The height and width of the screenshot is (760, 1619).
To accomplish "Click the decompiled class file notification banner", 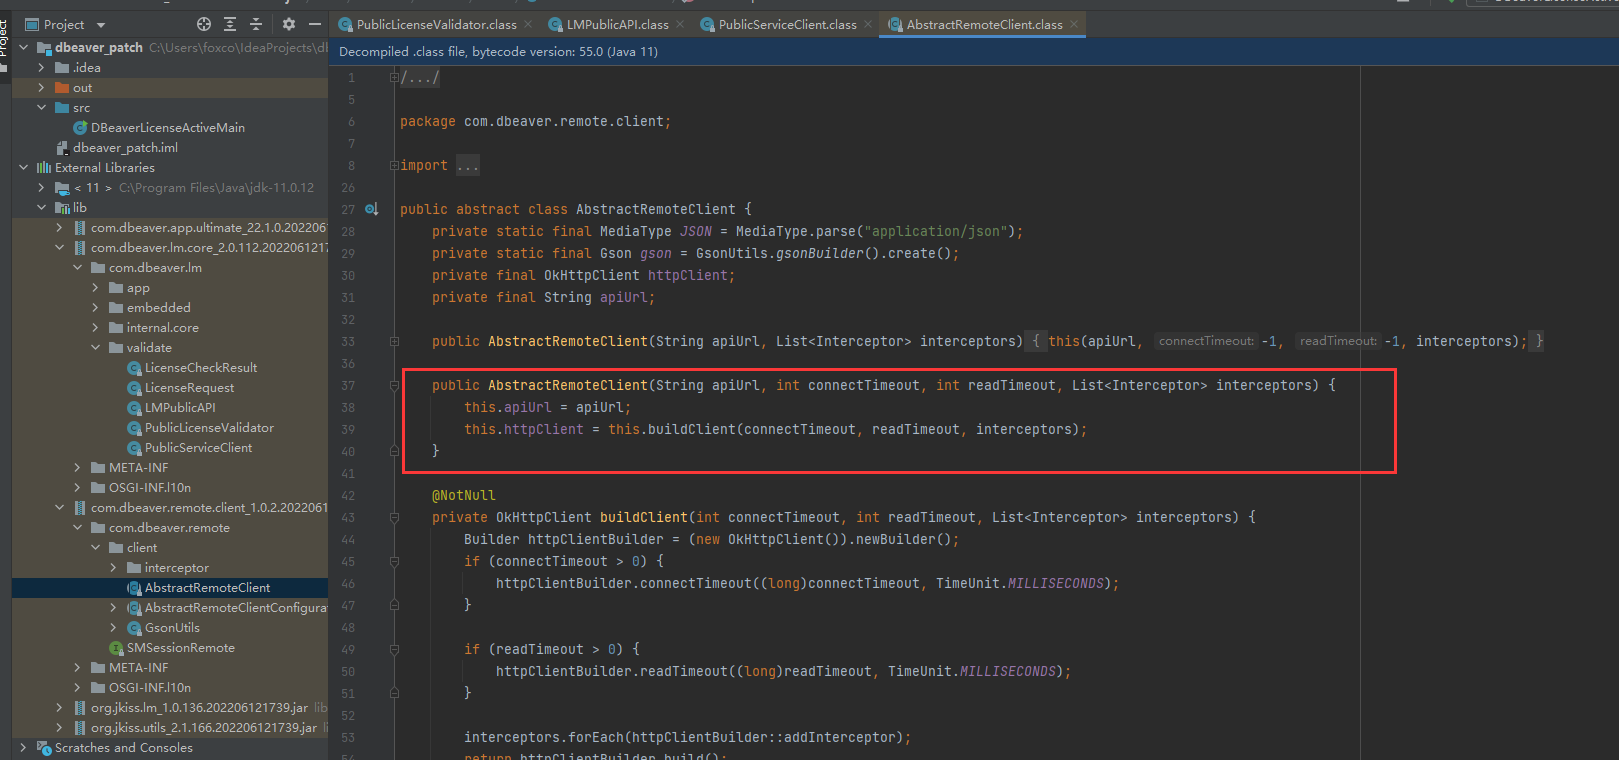I will tap(973, 51).
